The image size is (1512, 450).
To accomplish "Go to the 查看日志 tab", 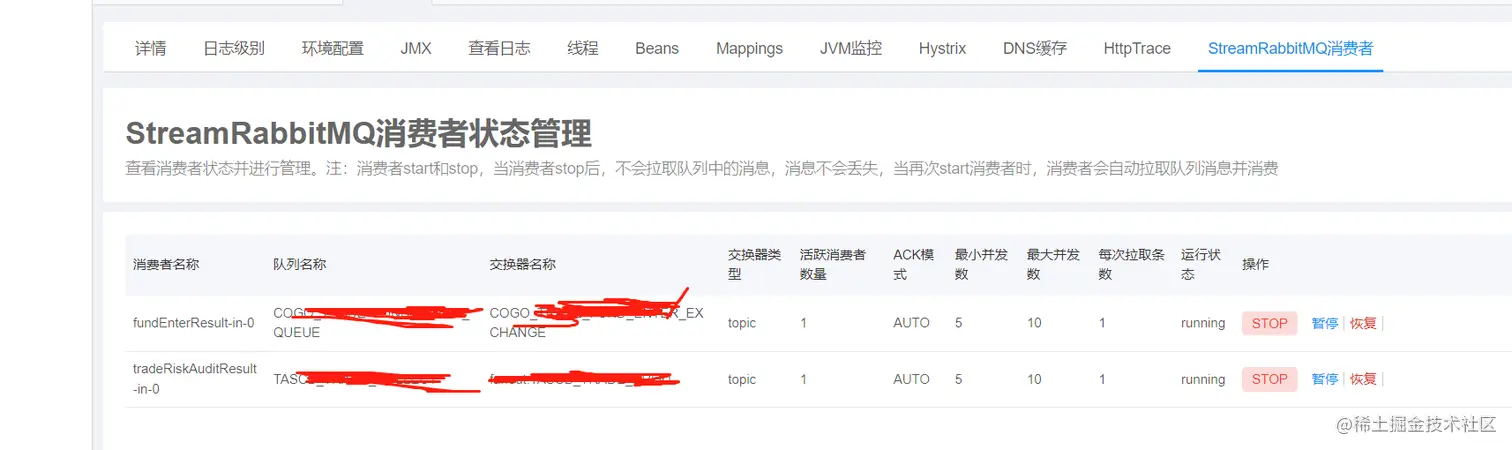I will coord(499,48).
